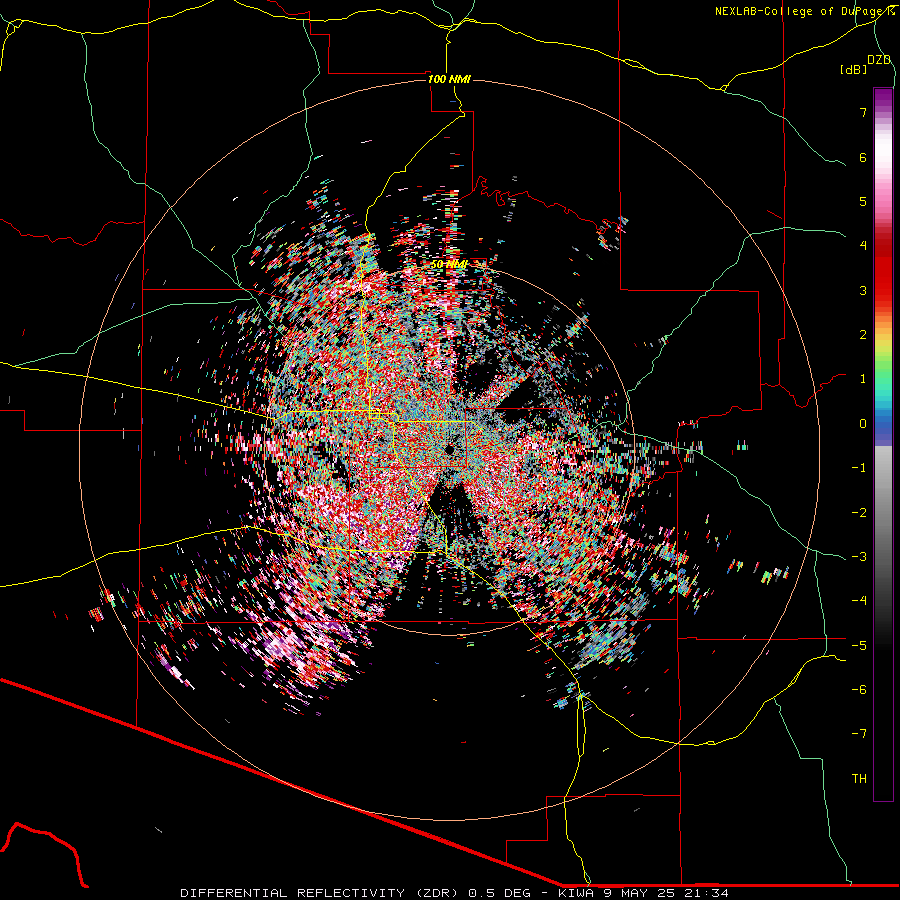
Task: Click the ZDR color scale bar
Action: click(x=883, y=444)
